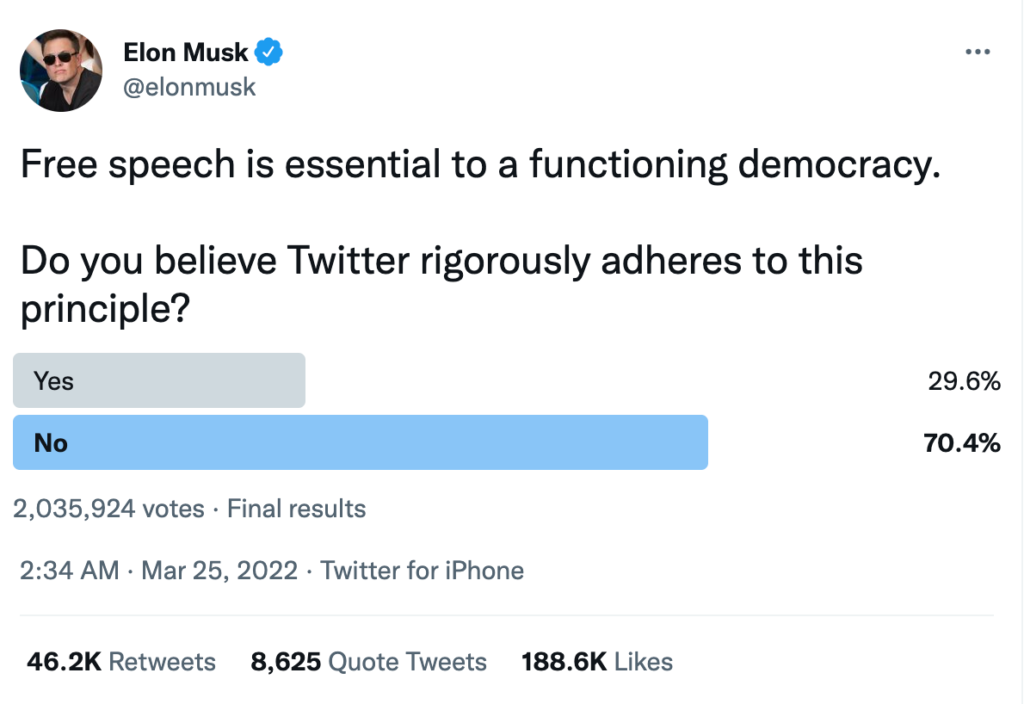View the 8,625 Quote Tweets

tap(369, 662)
